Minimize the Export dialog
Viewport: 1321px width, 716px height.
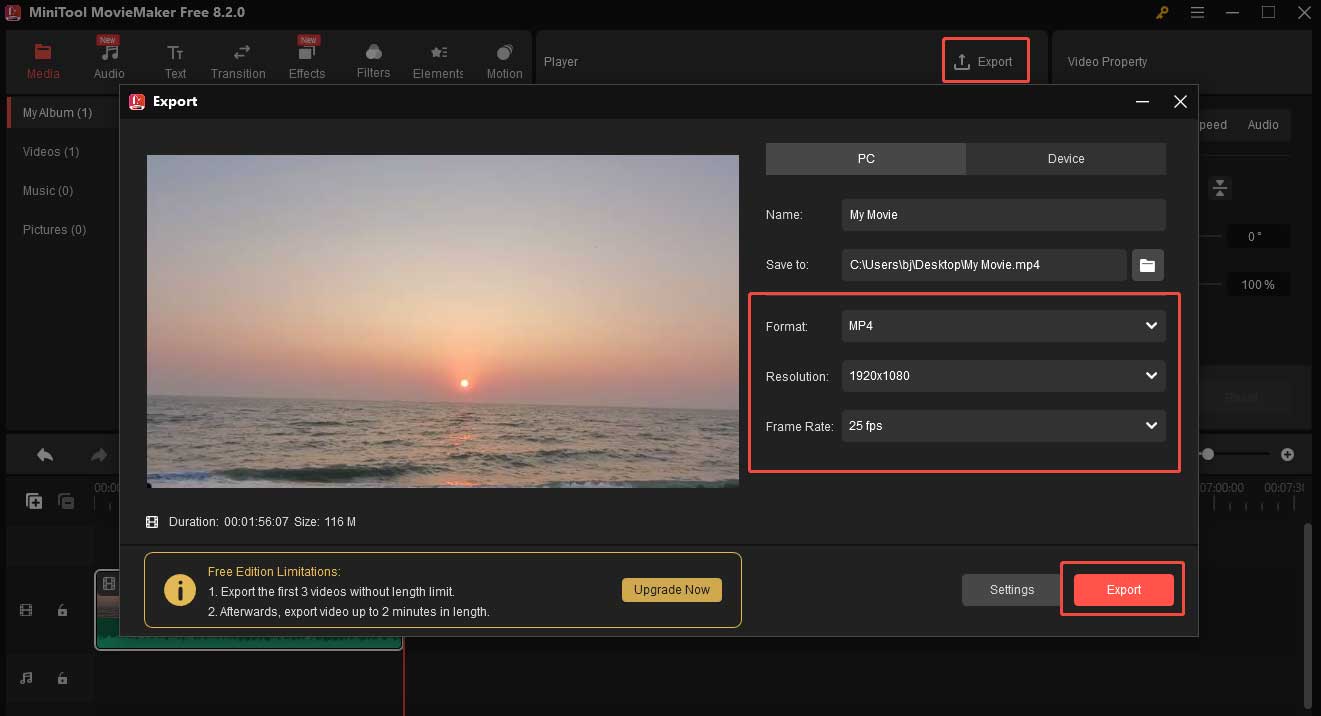pos(1143,101)
